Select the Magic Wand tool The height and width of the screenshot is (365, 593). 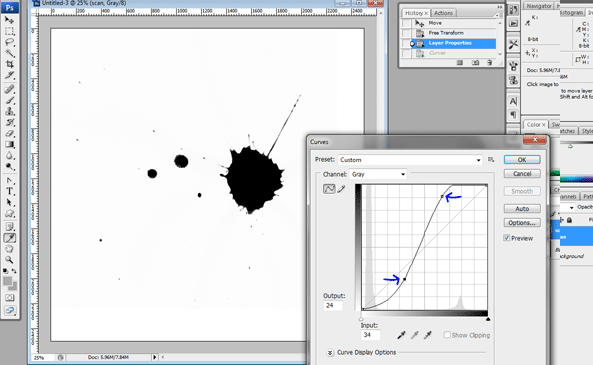coord(9,53)
